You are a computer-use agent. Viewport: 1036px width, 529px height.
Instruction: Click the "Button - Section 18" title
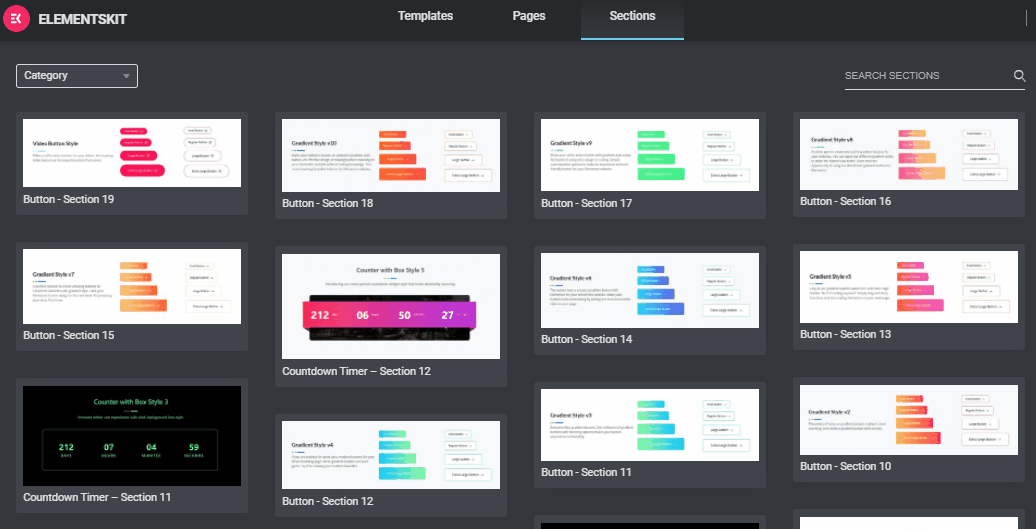pos(328,203)
